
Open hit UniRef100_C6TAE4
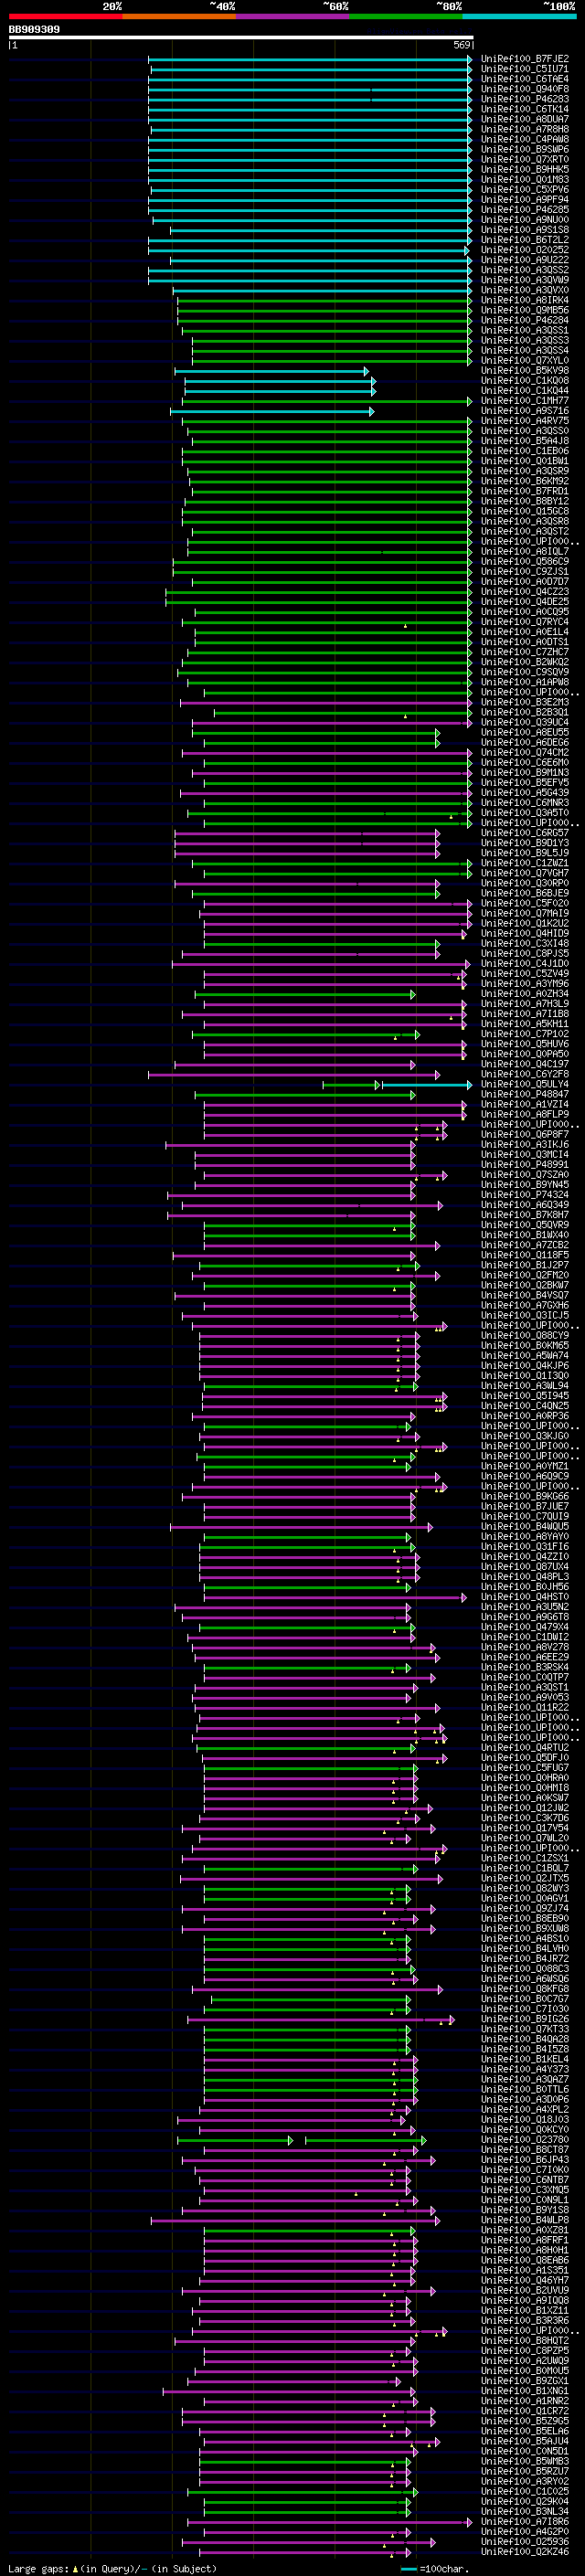click(525, 79)
